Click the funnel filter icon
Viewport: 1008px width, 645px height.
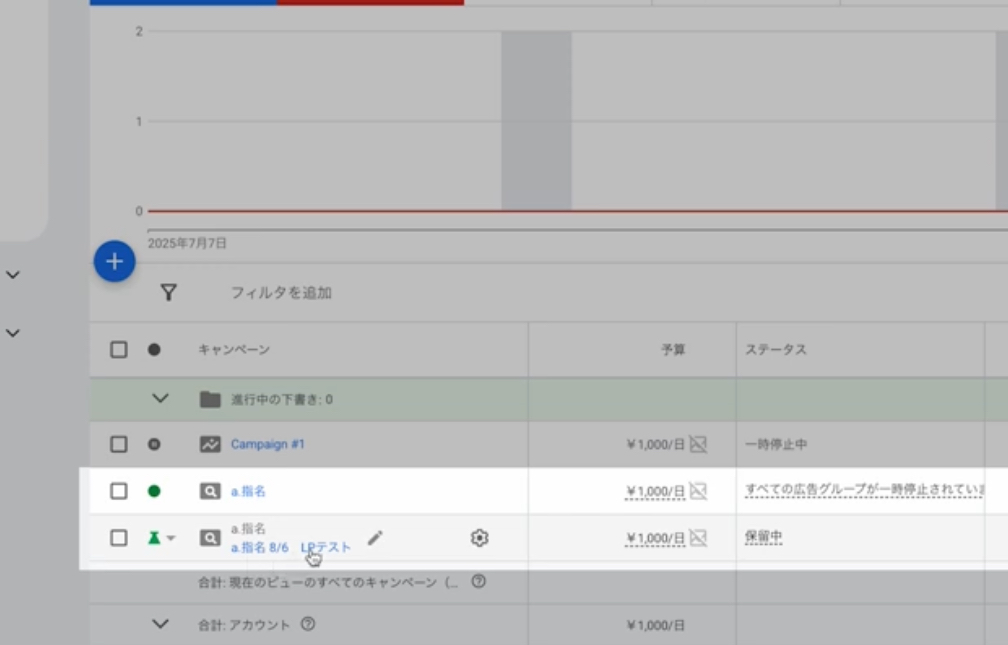(x=169, y=293)
